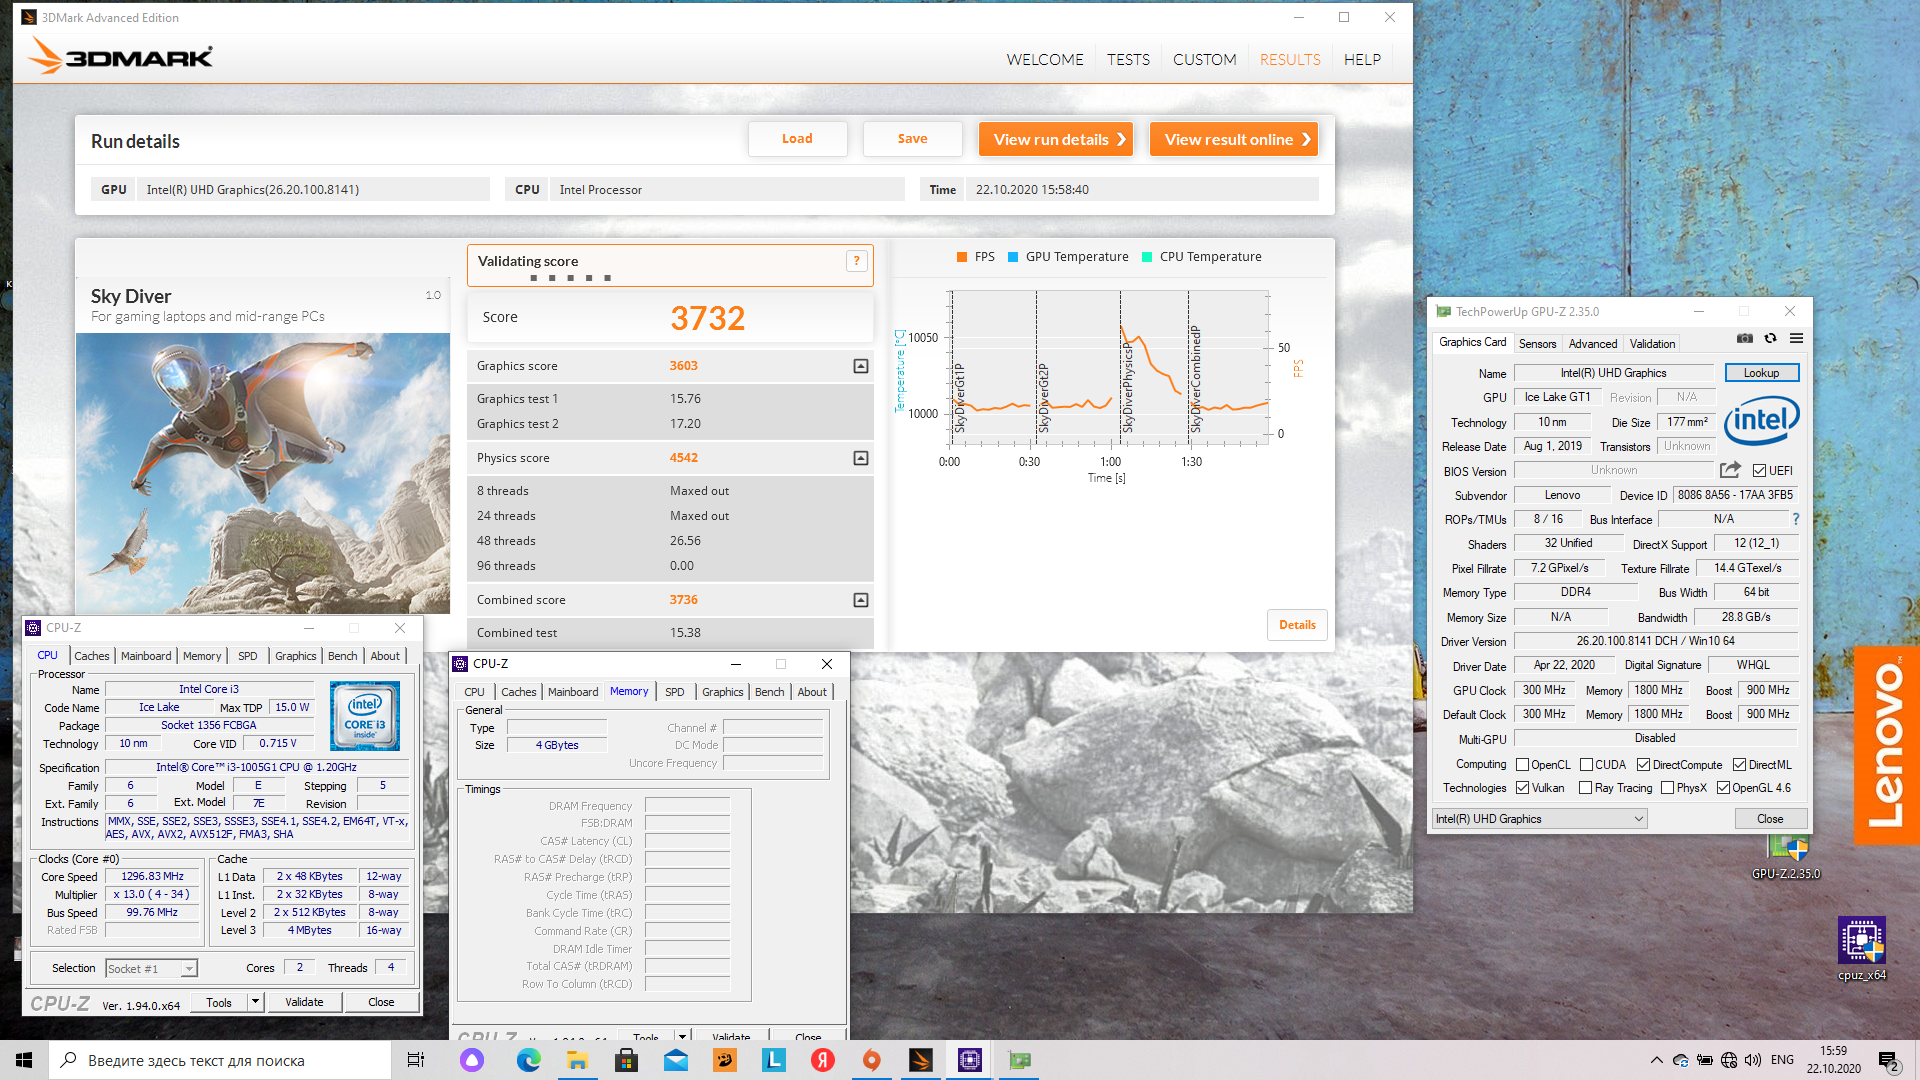Click View result online button

pos(1234,139)
